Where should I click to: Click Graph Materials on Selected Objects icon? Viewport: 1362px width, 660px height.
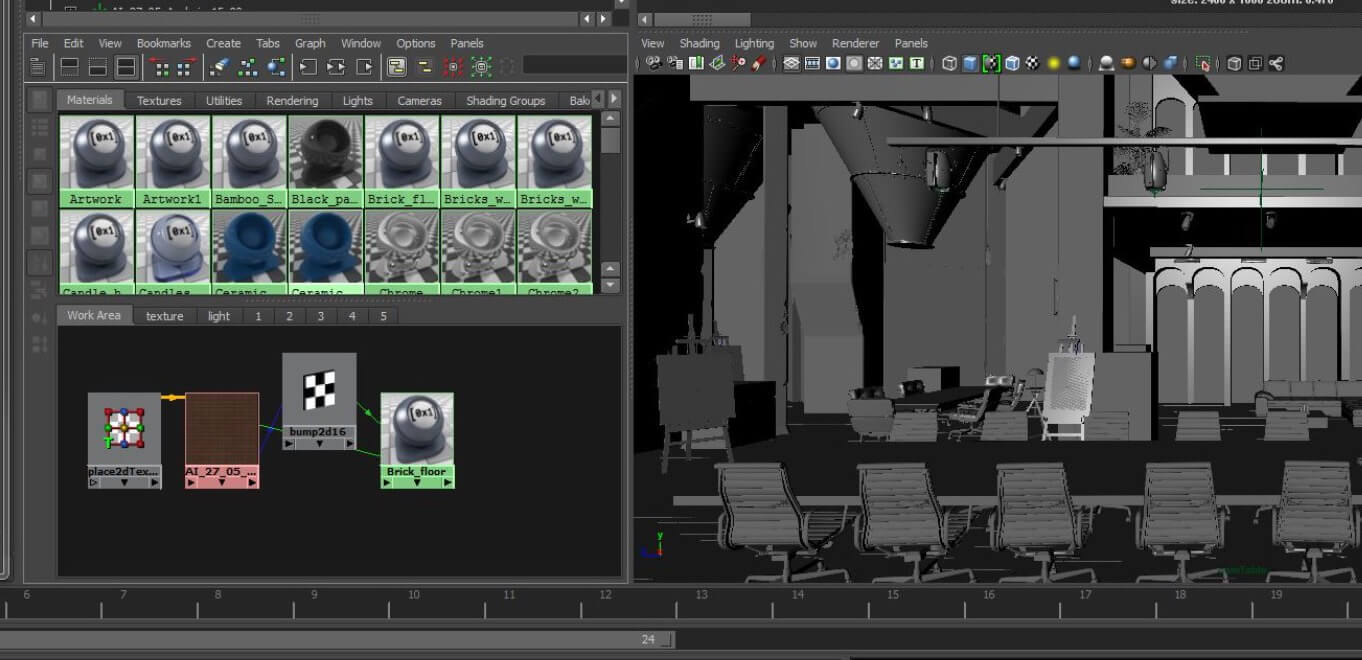coord(276,67)
